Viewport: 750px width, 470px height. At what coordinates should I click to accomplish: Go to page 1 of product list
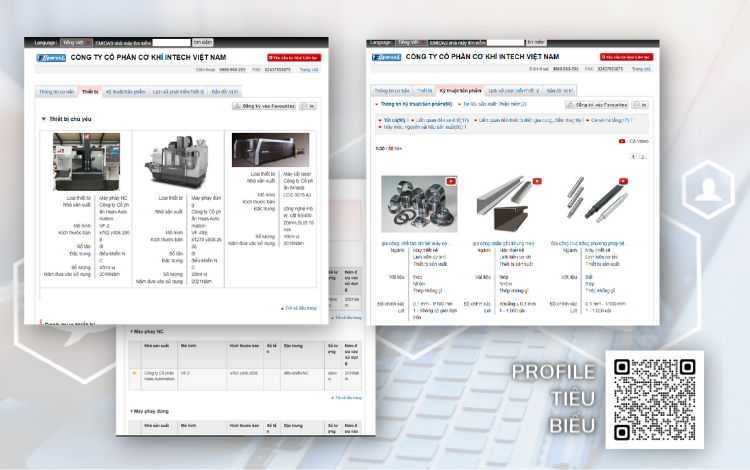633,157
